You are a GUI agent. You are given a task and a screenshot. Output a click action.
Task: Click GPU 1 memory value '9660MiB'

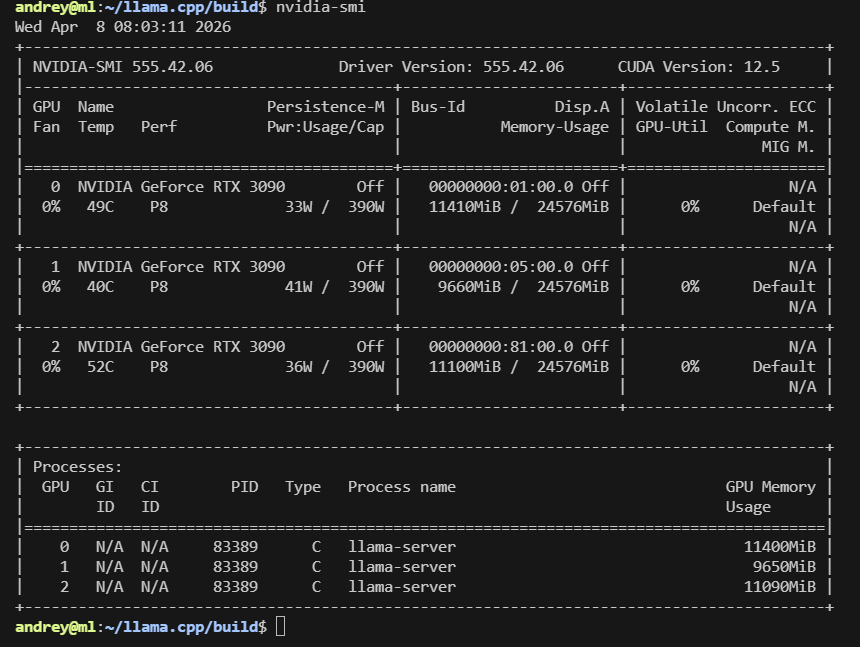coord(469,287)
